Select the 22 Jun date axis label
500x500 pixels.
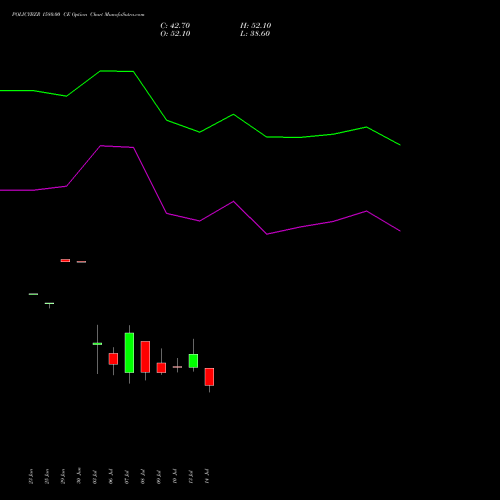[31, 476]
